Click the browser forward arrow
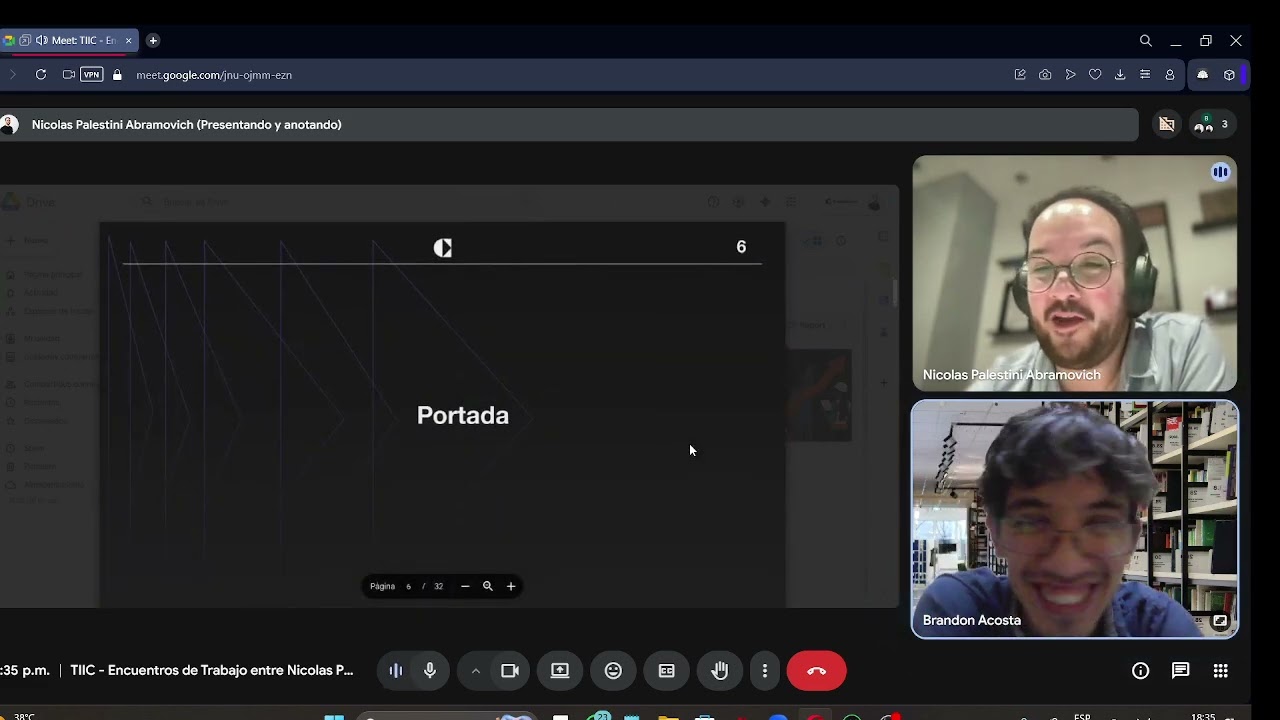The width and height of the screenshot is (1280, 720). click(x=13, y=75)
